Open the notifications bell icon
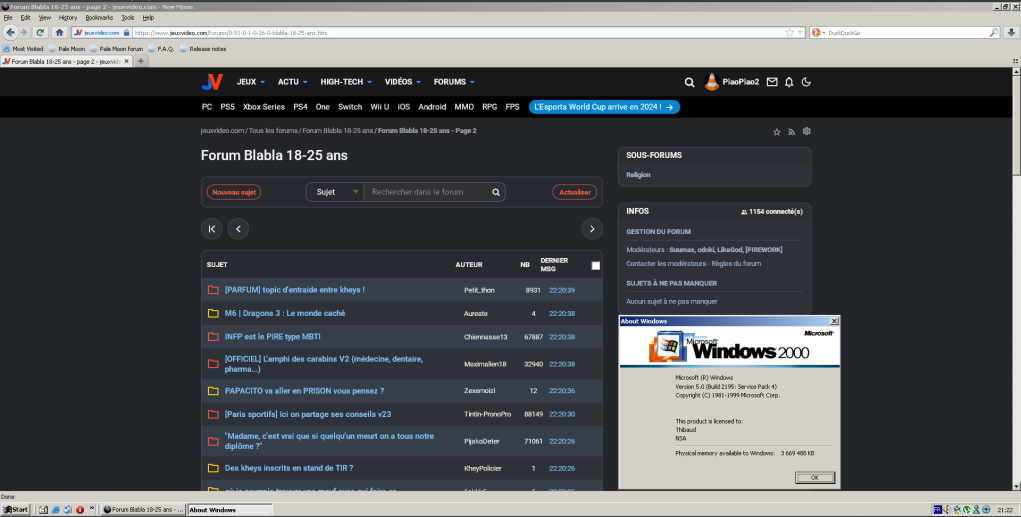Viewport: 1021px width, 517px height. (789, 82)
